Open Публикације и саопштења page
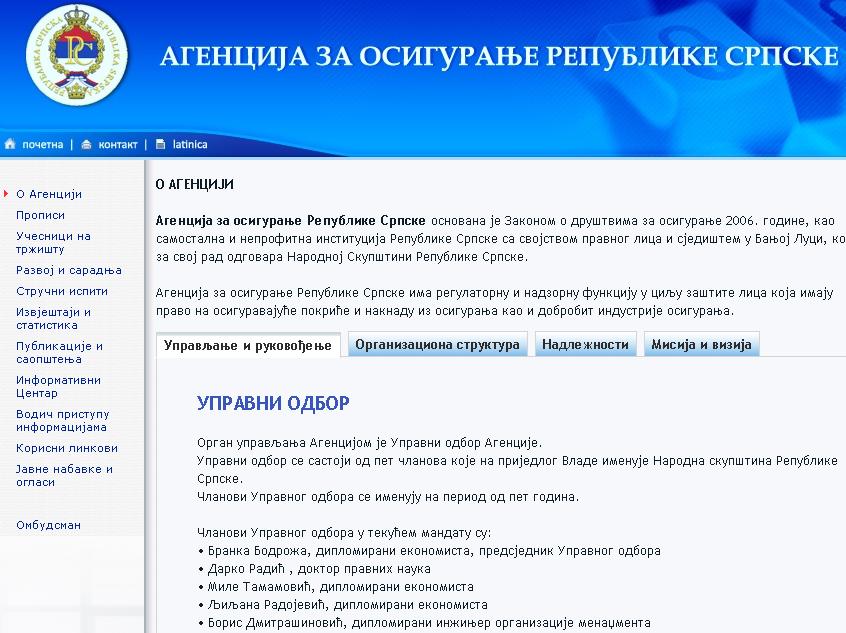 (x=59, y=352)
